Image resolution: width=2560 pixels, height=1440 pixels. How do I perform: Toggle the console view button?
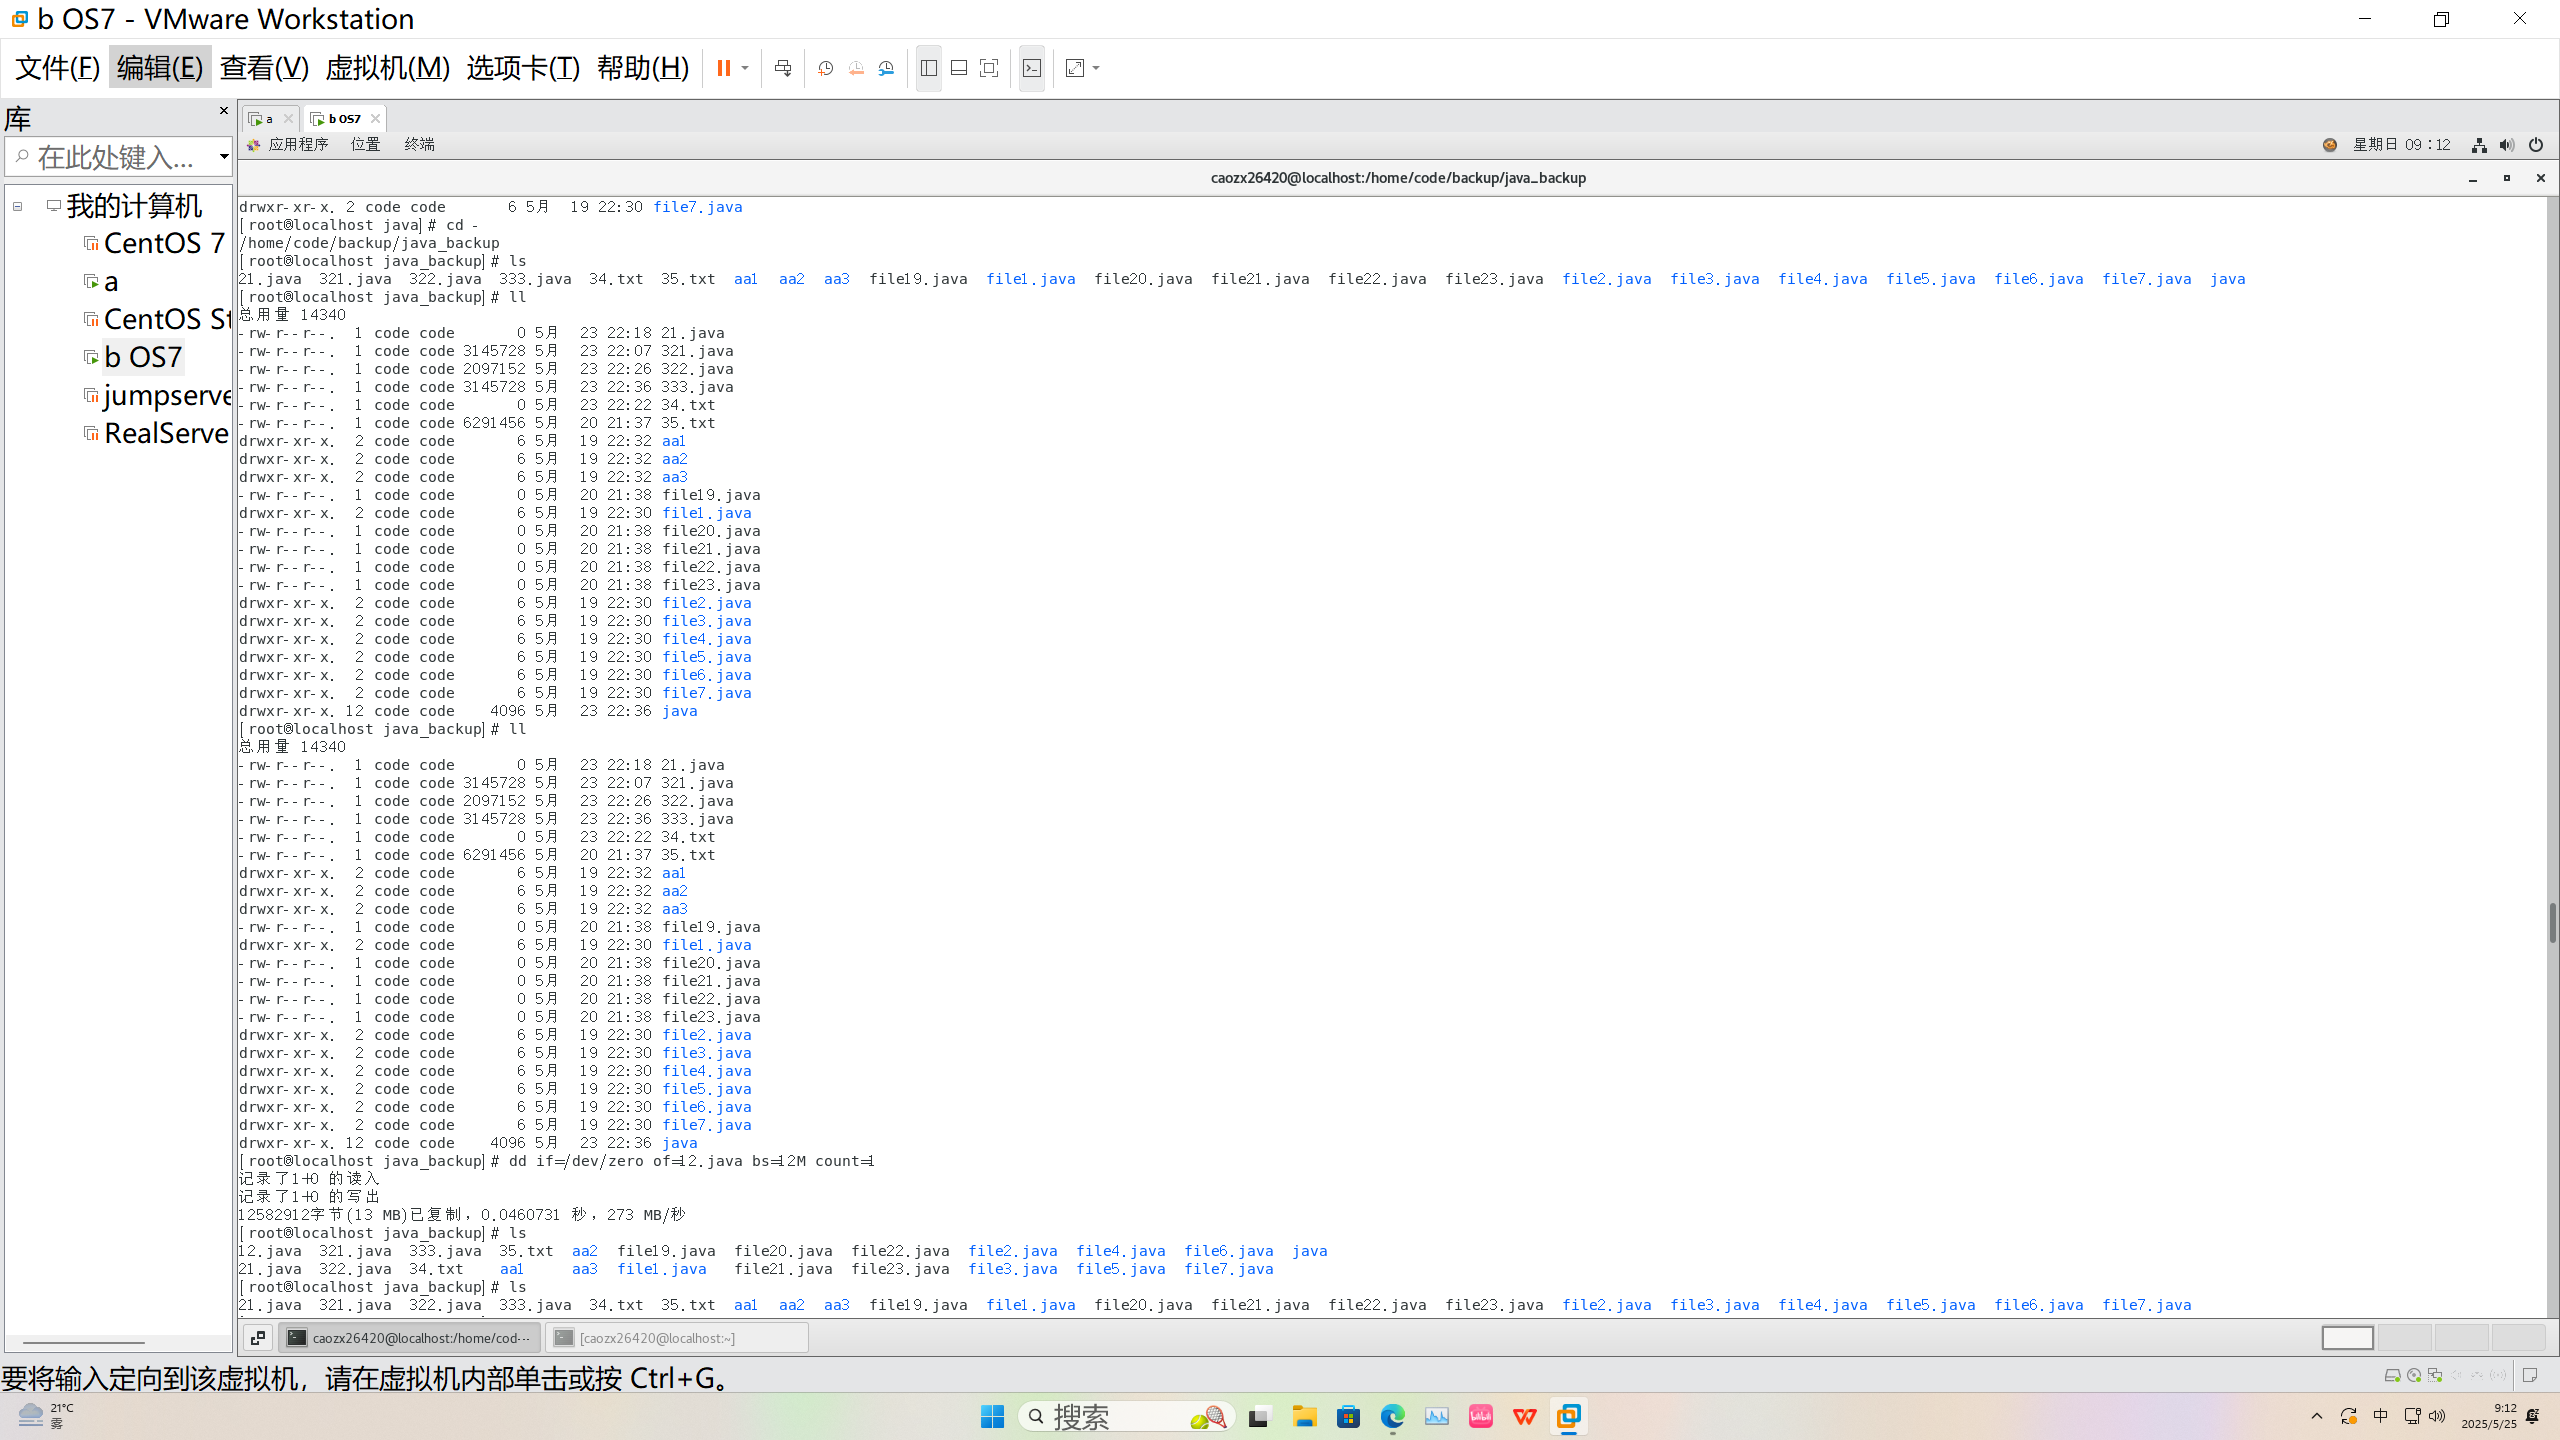1032,68
